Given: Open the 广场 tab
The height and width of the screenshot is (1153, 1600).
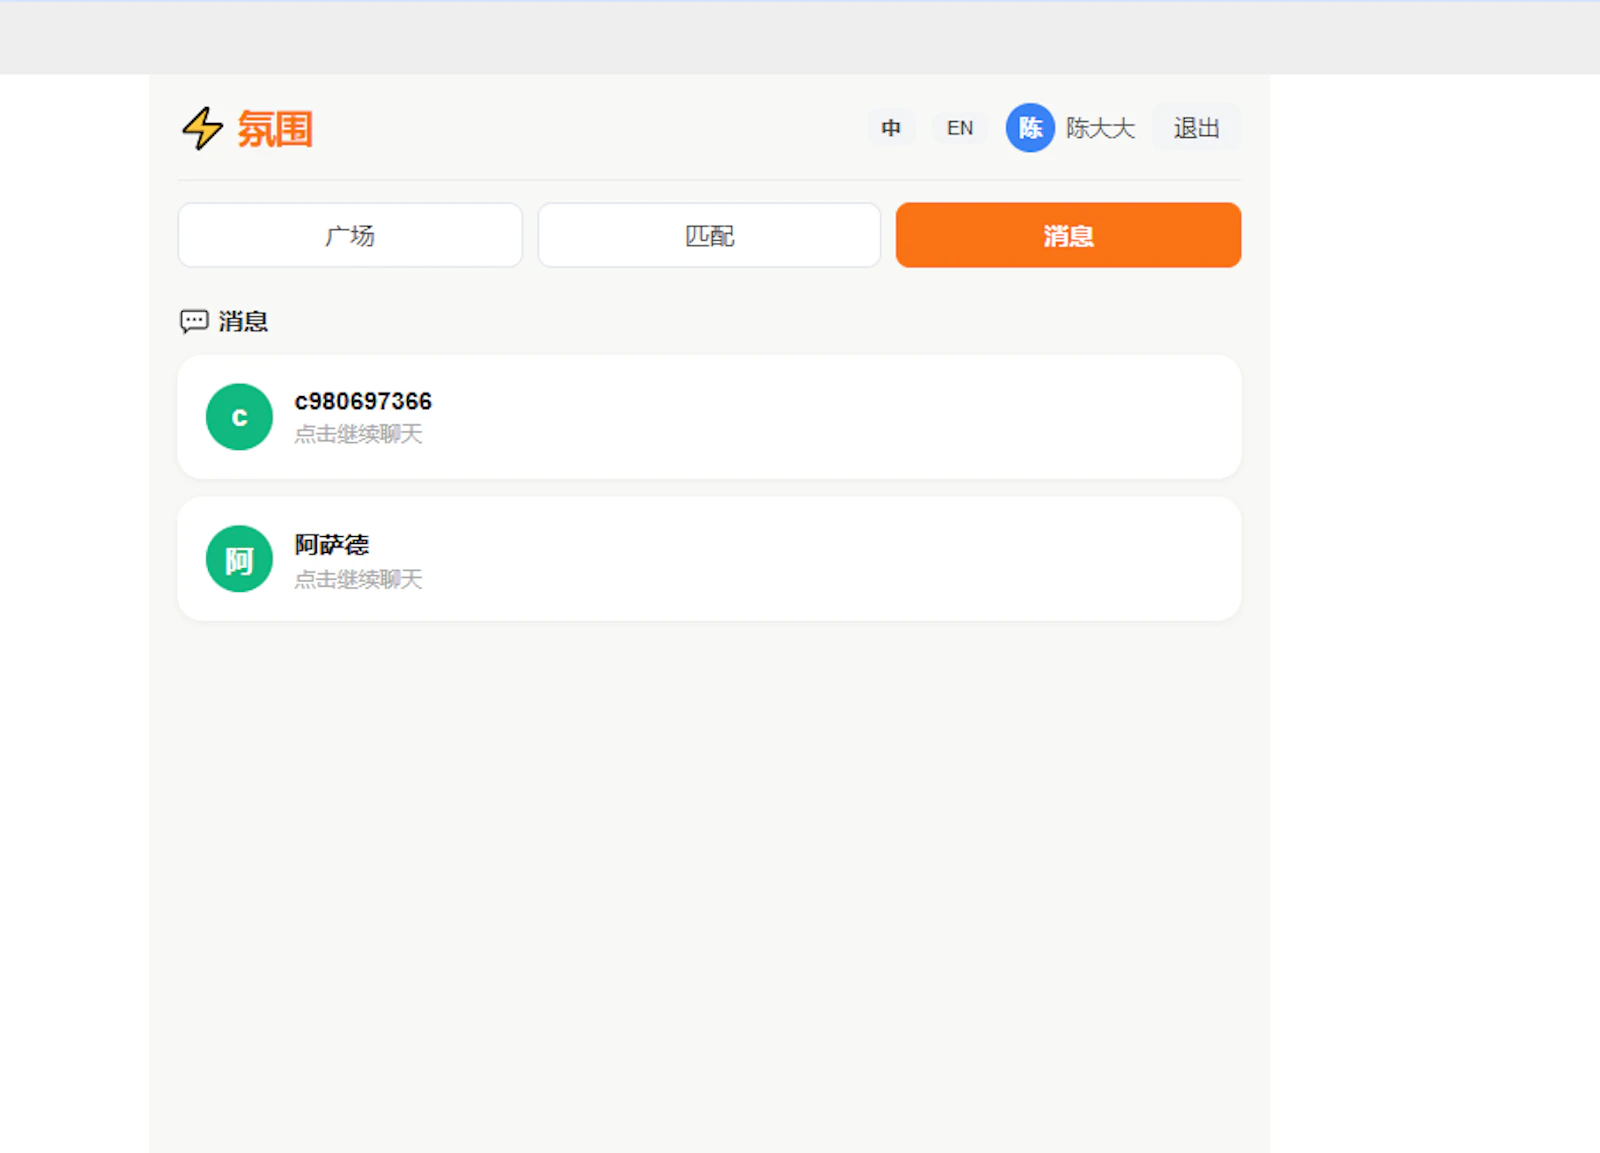Looking at the screenshot, I should (350, 235).
